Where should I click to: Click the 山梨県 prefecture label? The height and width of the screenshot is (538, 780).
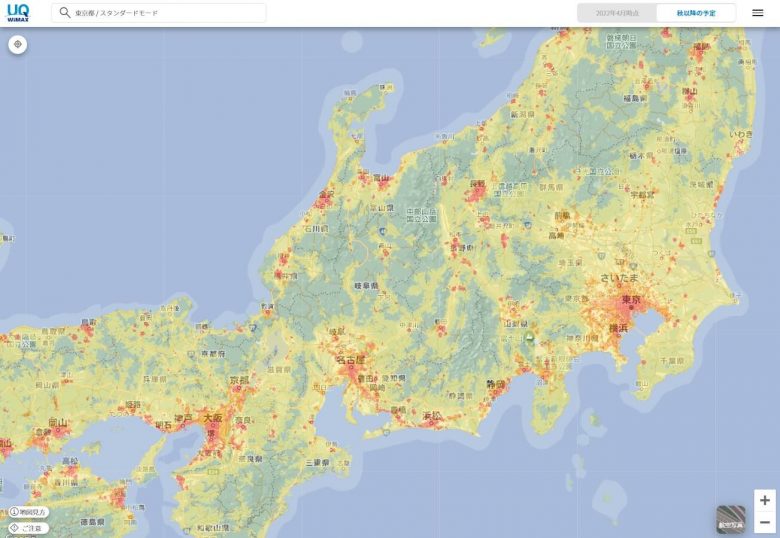(516, 324)
